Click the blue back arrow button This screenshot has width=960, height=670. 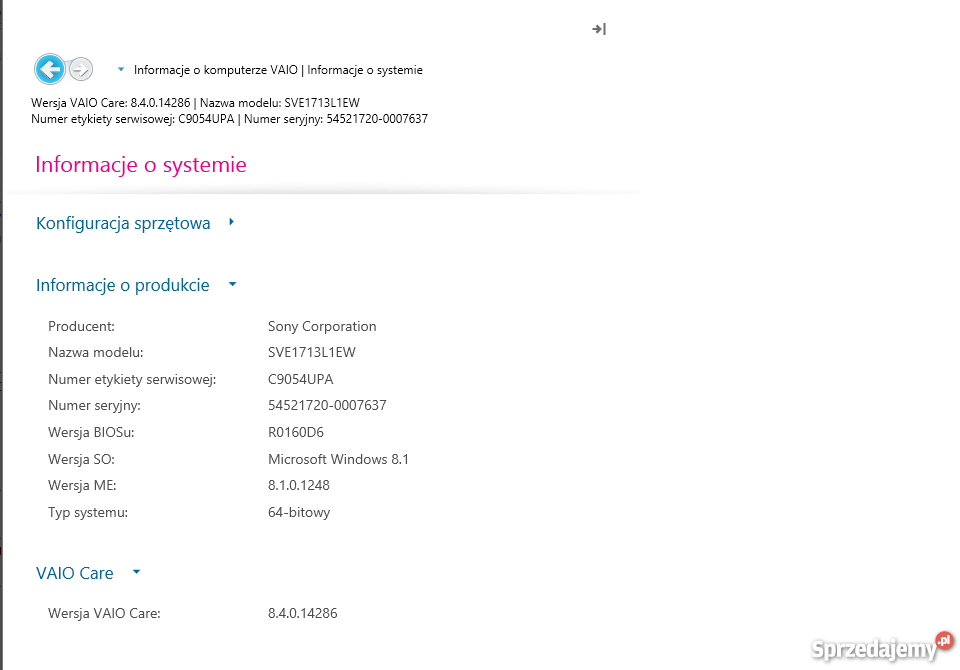[50, 69]
